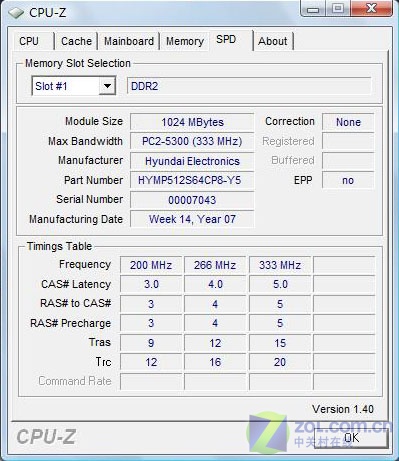This screenshot has height=461, width=399.
Task: Click the Week 14, Year 07 date value
Action: click(192, 219)
